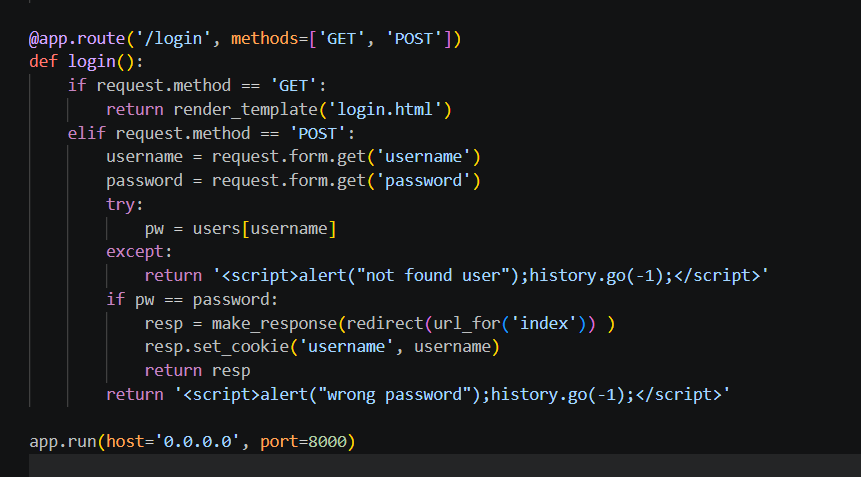Click 'render_template' function call
The image size is (861, 477).
pyautogui.click(x=245, y=109)
